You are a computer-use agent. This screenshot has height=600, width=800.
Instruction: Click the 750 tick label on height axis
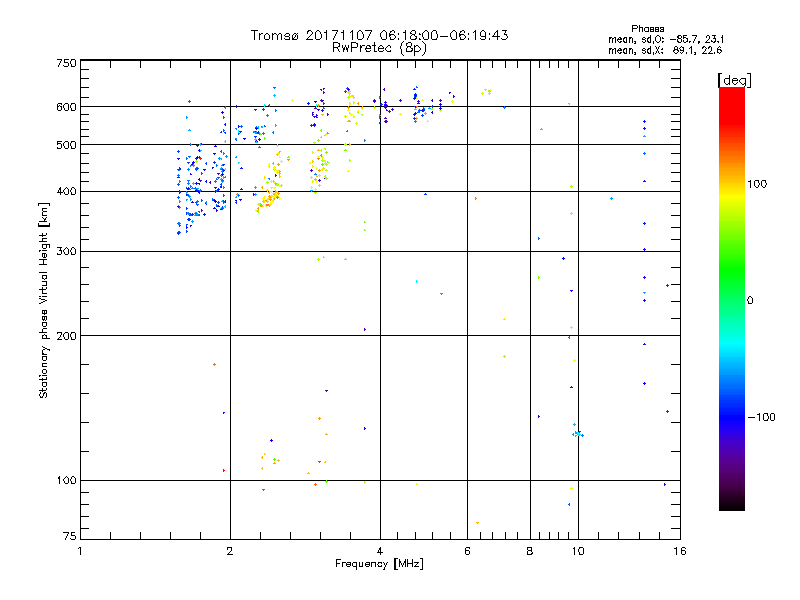pos(65,63)
